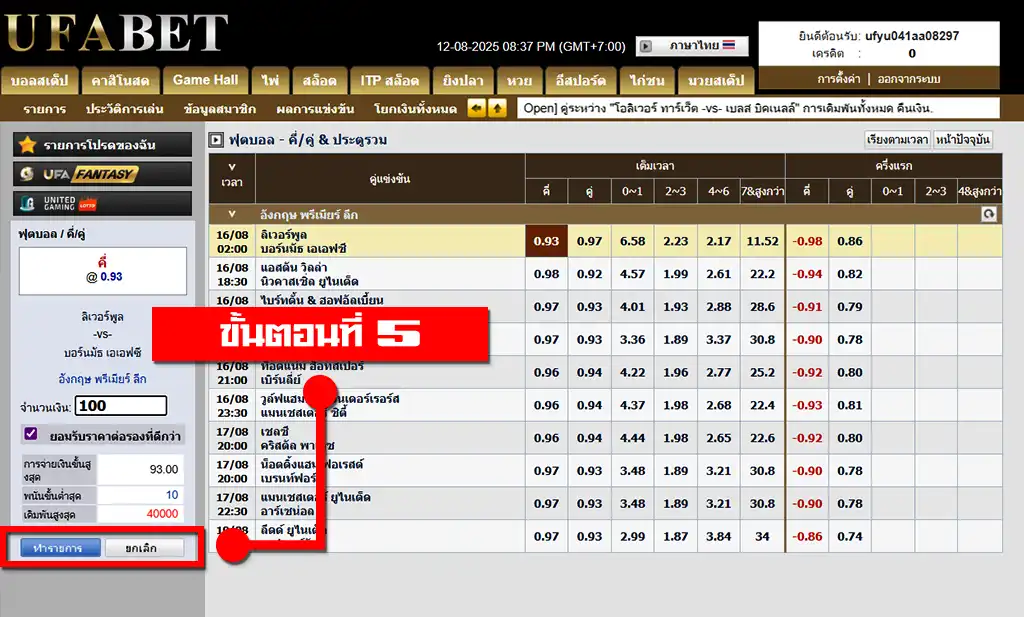Click the play icon beside ฟุตบอล title
Image resolution: width=1024 pixels, height=617 pixels.
(x=216, y=140)
